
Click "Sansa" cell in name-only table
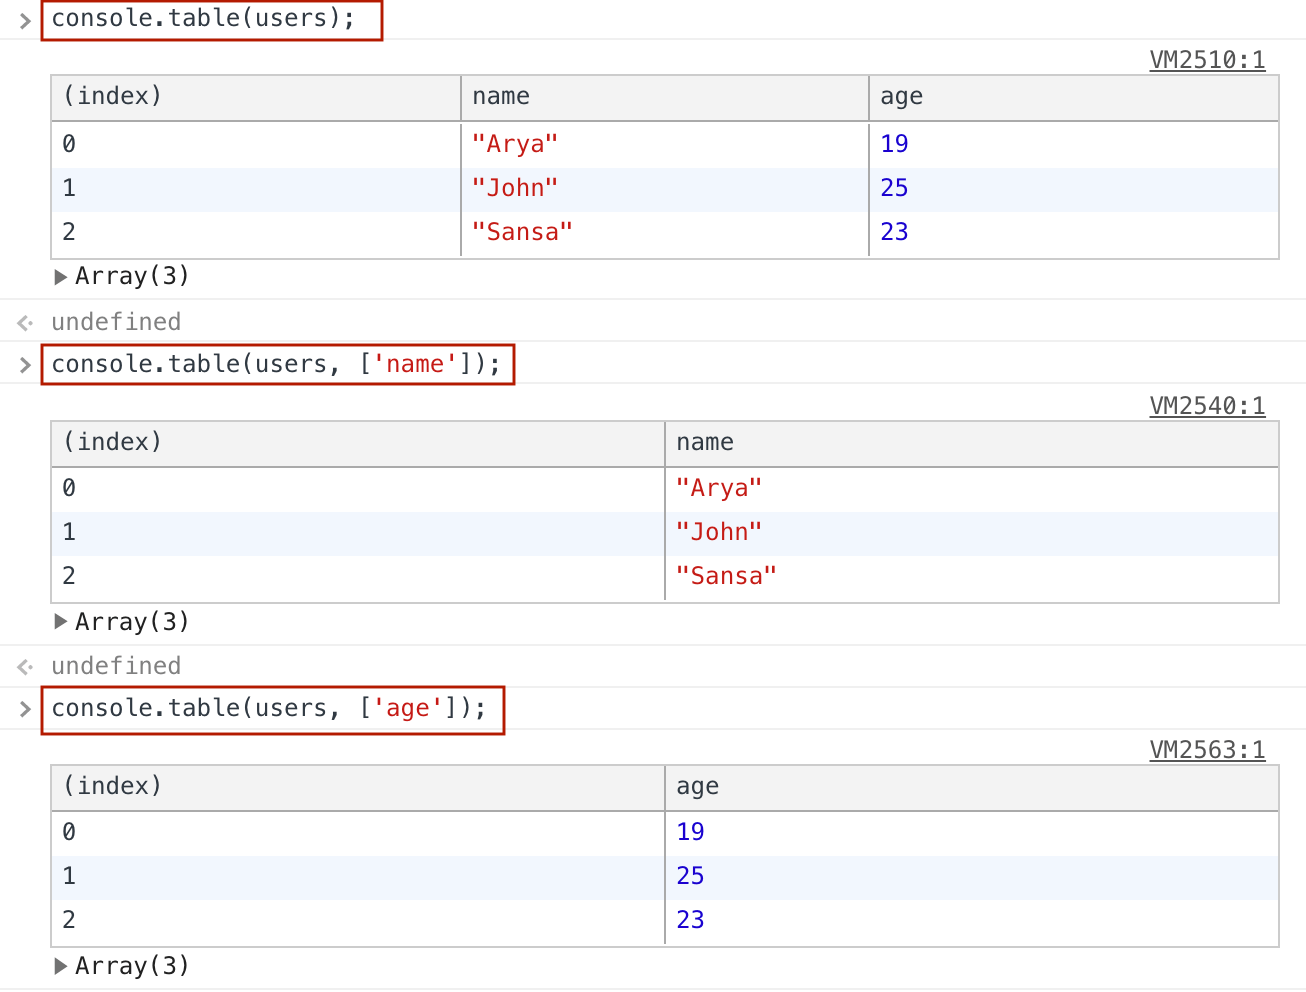coord(972,577)
